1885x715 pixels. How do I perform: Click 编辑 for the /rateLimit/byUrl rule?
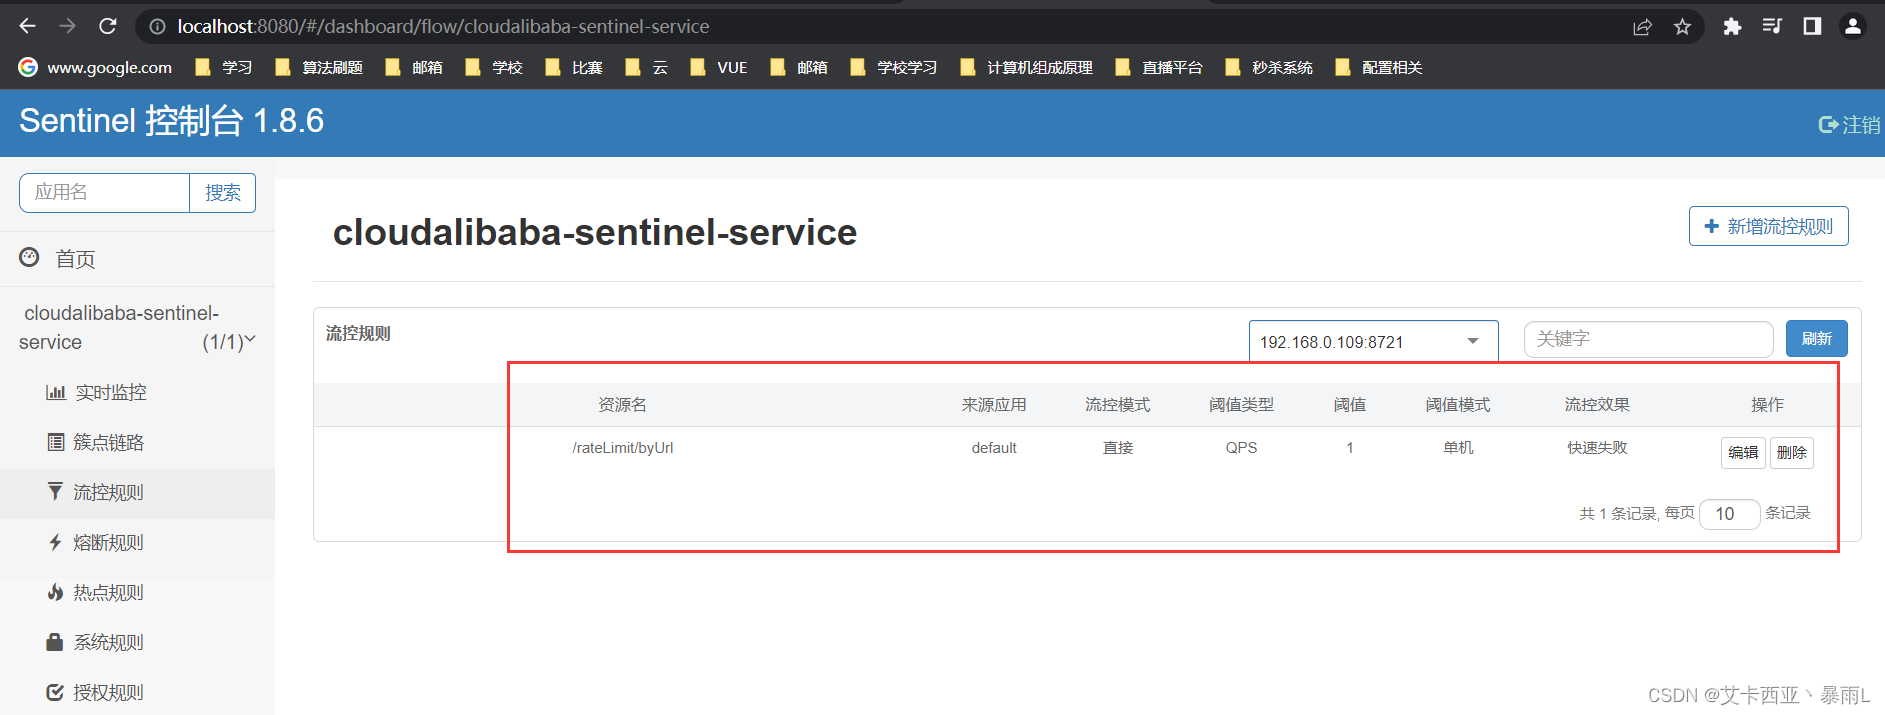click(1743, 453)
